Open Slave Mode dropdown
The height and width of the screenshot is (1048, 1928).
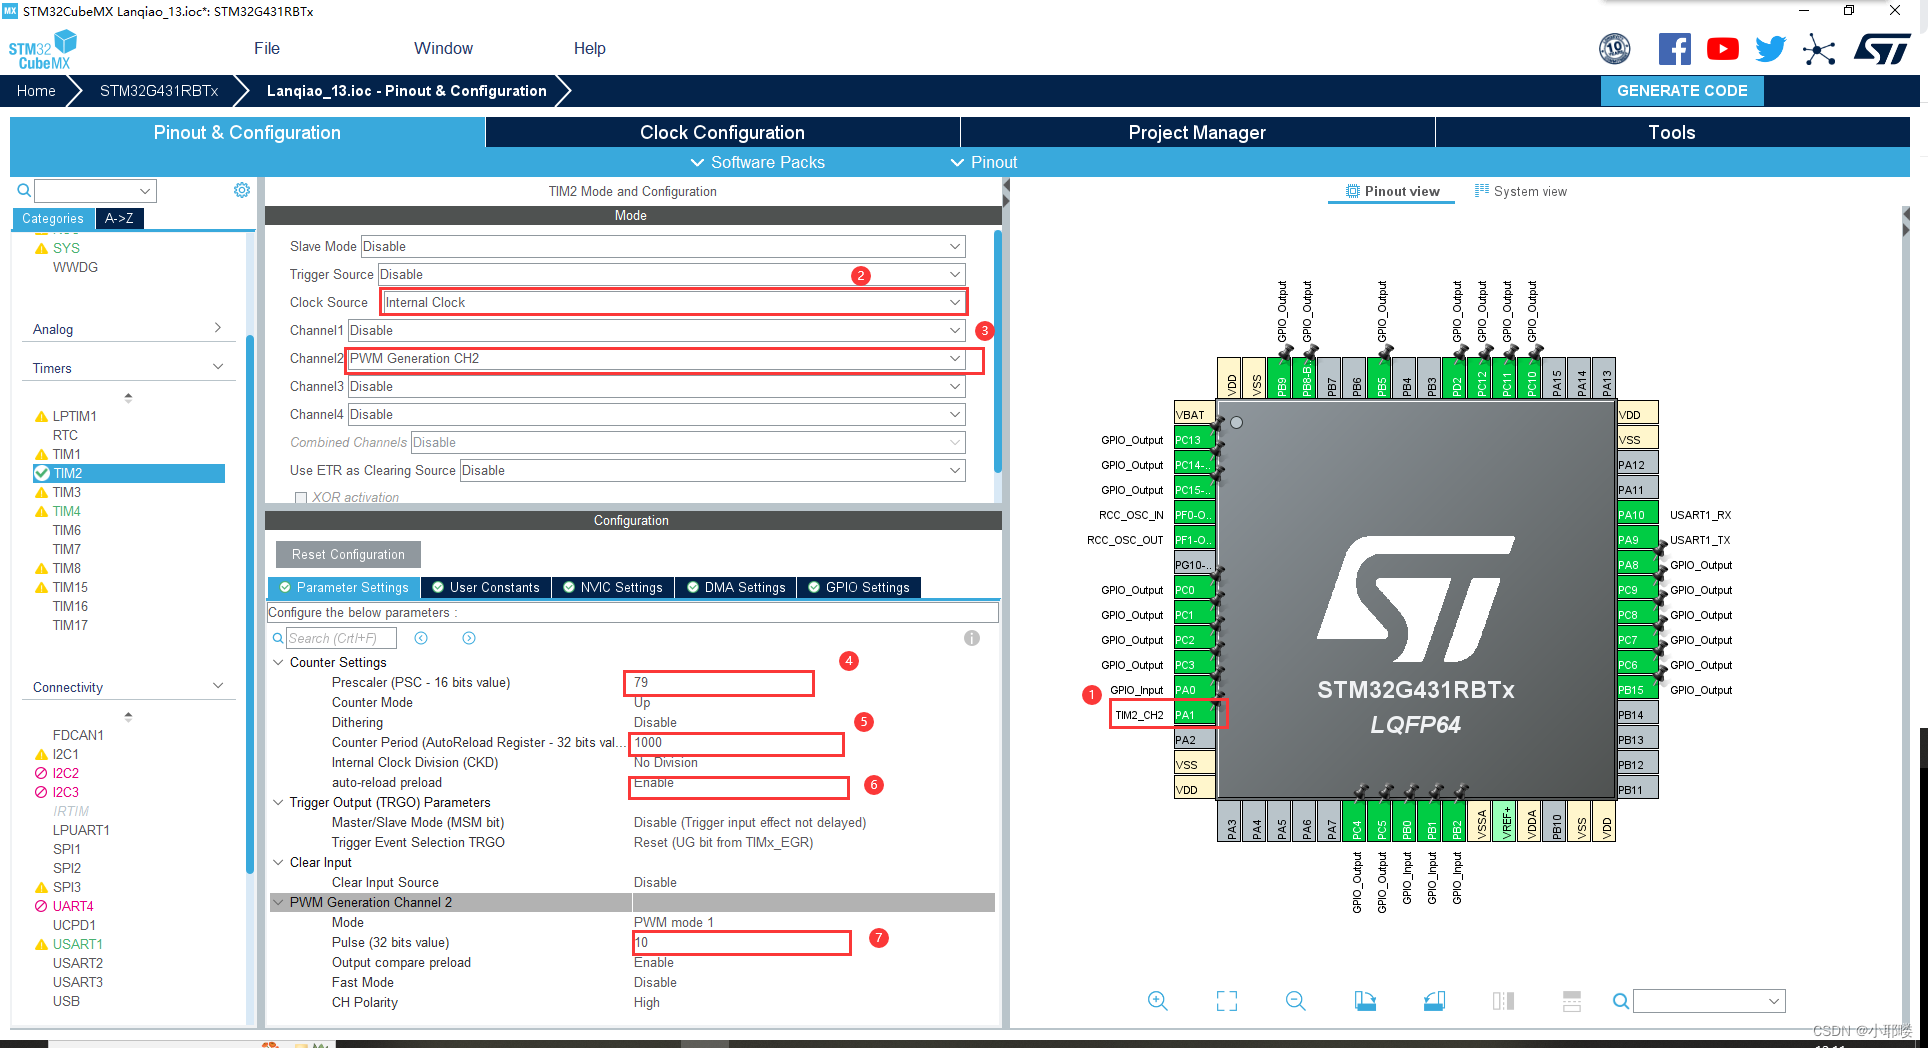(663, 246)
